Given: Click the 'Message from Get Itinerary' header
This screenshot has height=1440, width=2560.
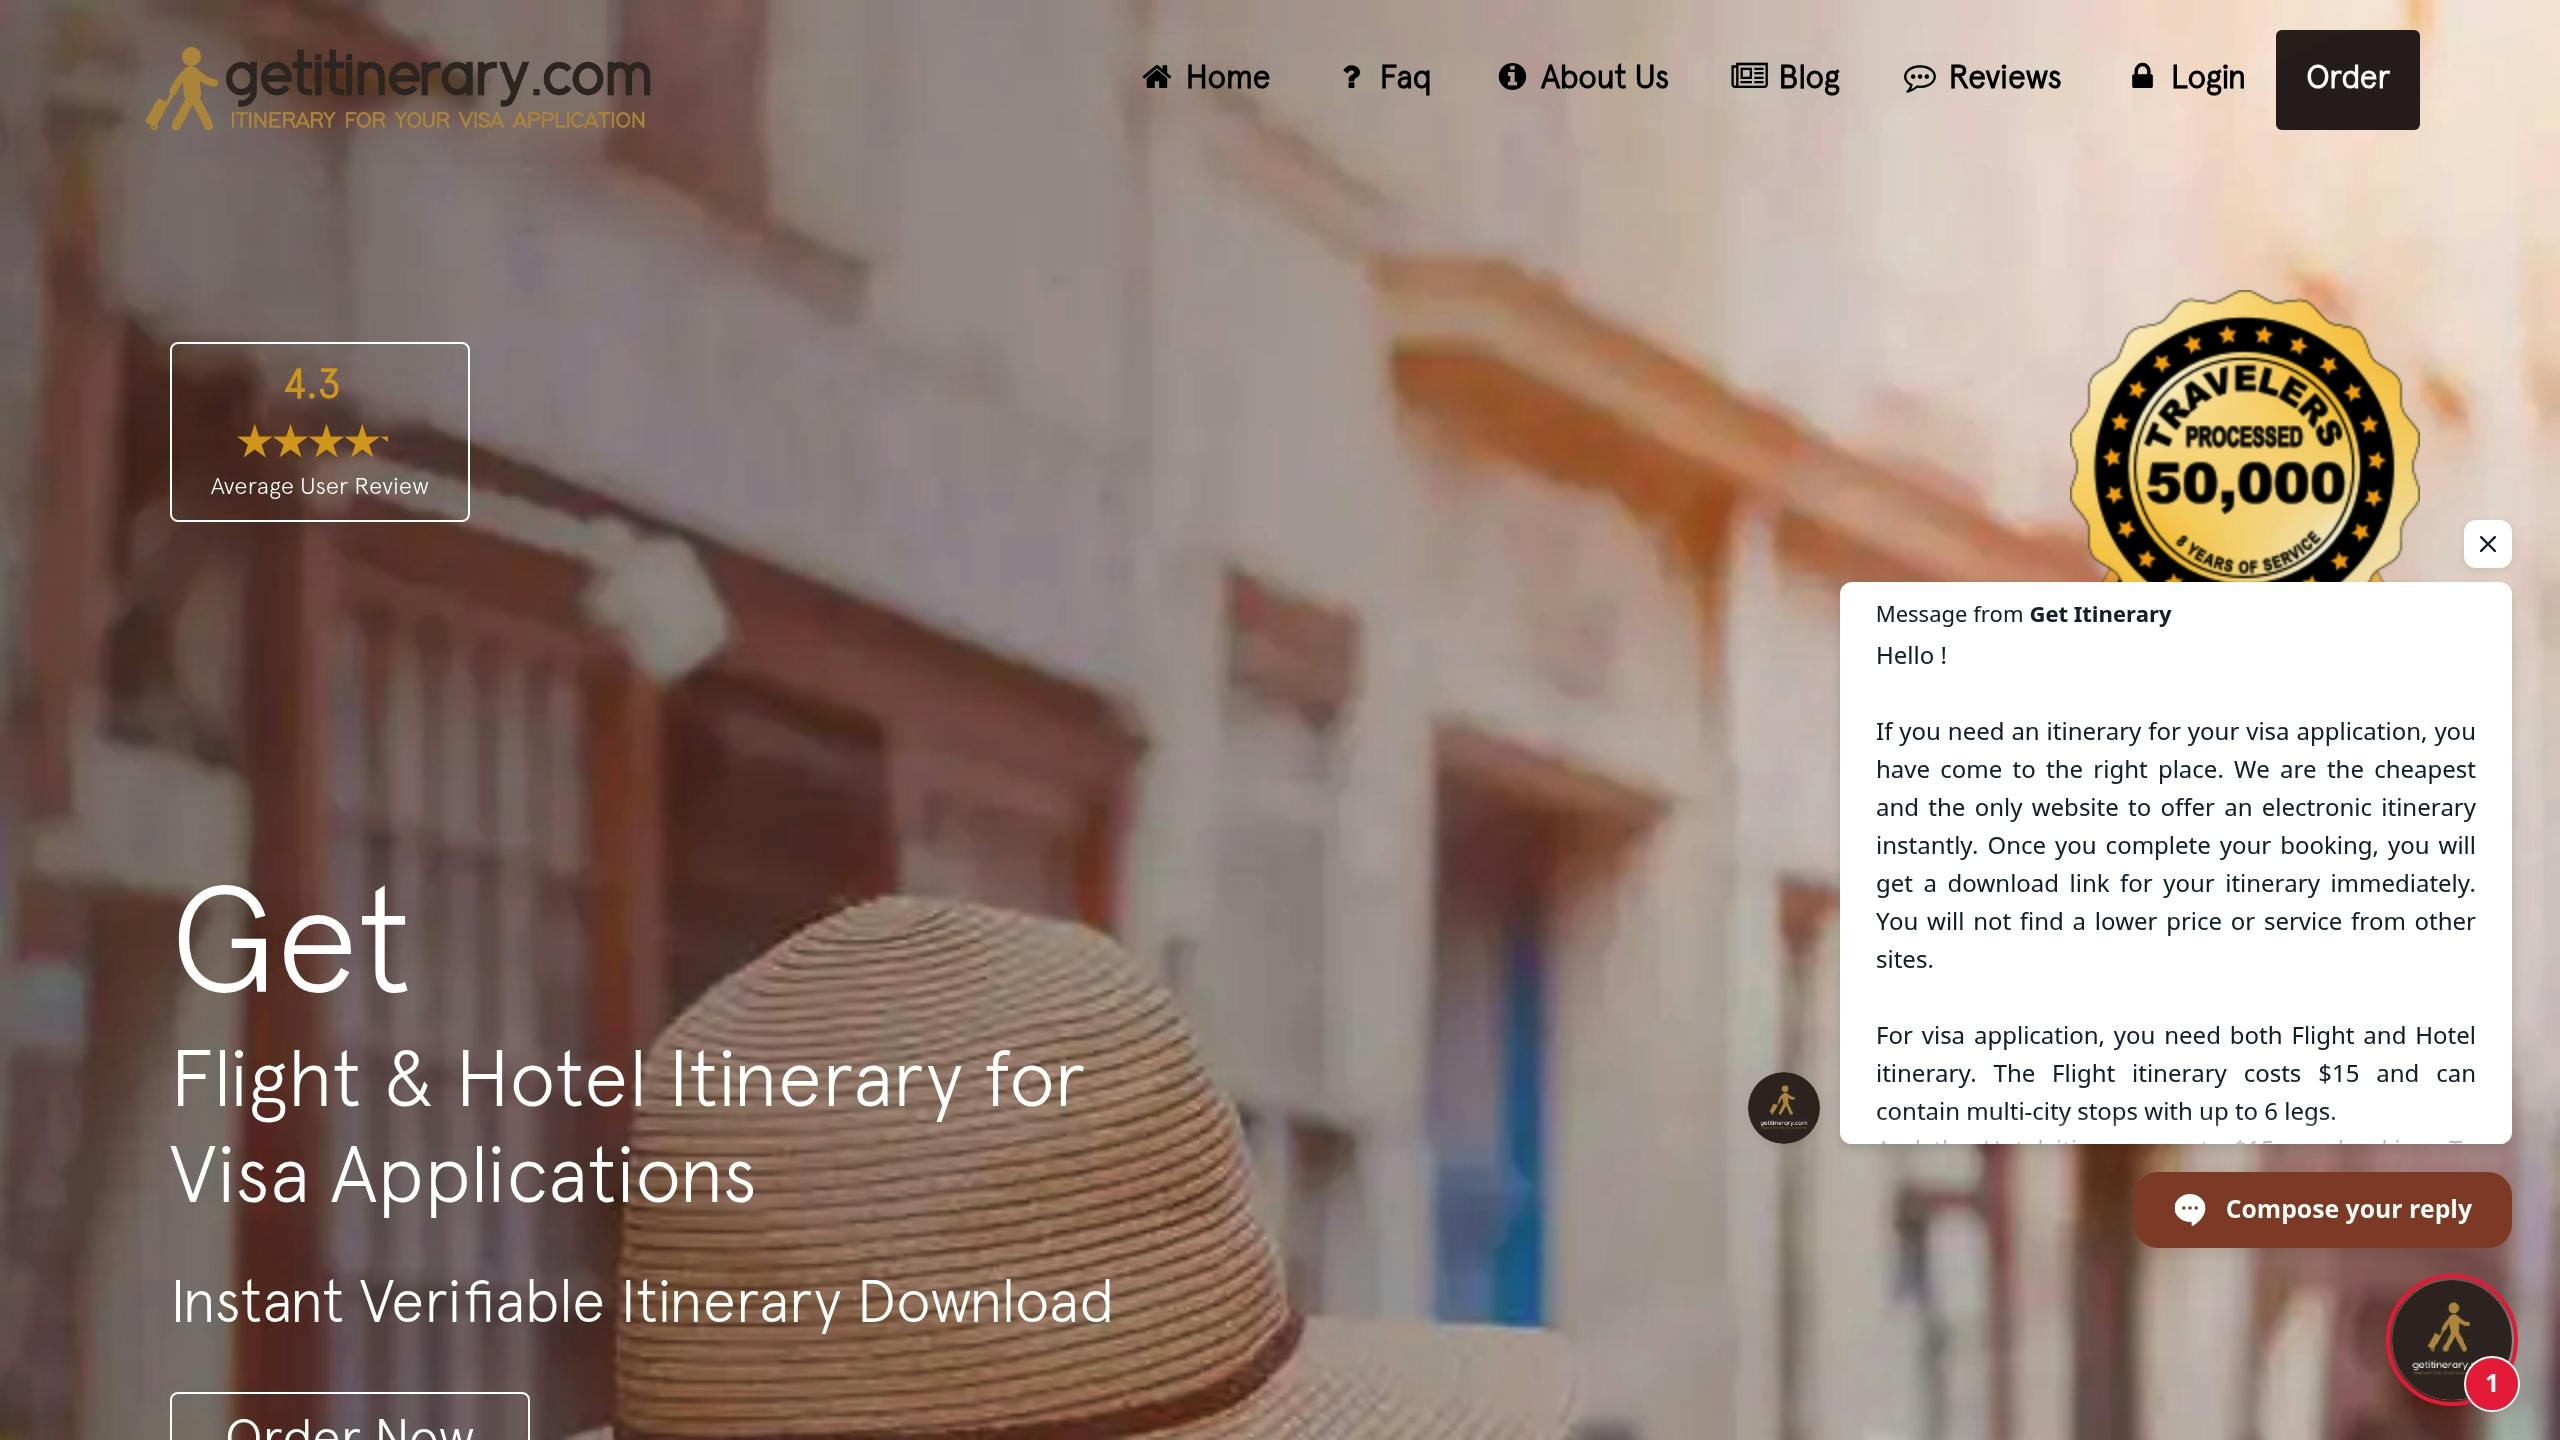Looking at the screenshot, I should (x=2023, y=614).
